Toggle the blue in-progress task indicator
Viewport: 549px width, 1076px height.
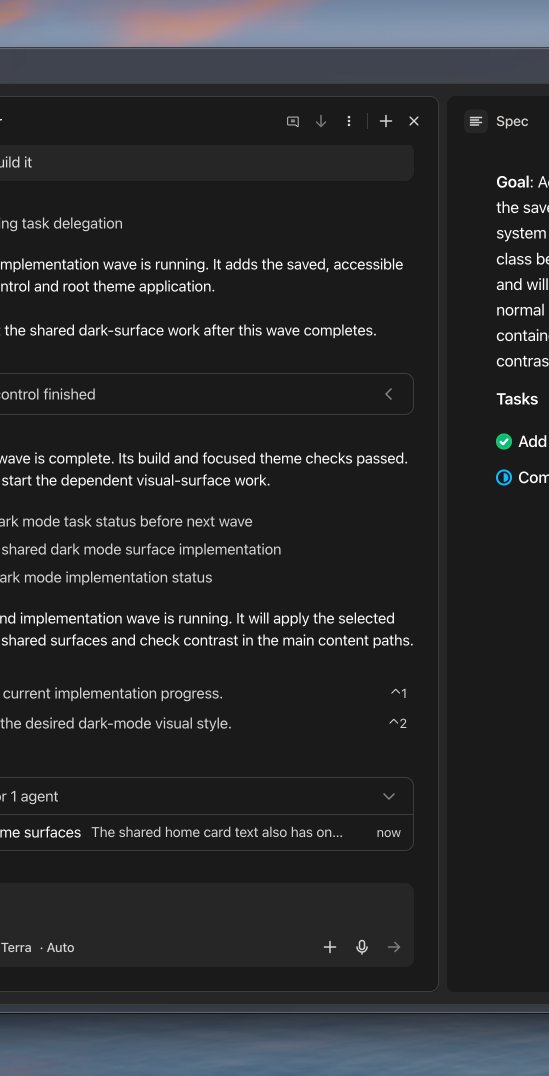tap(504, 478)
